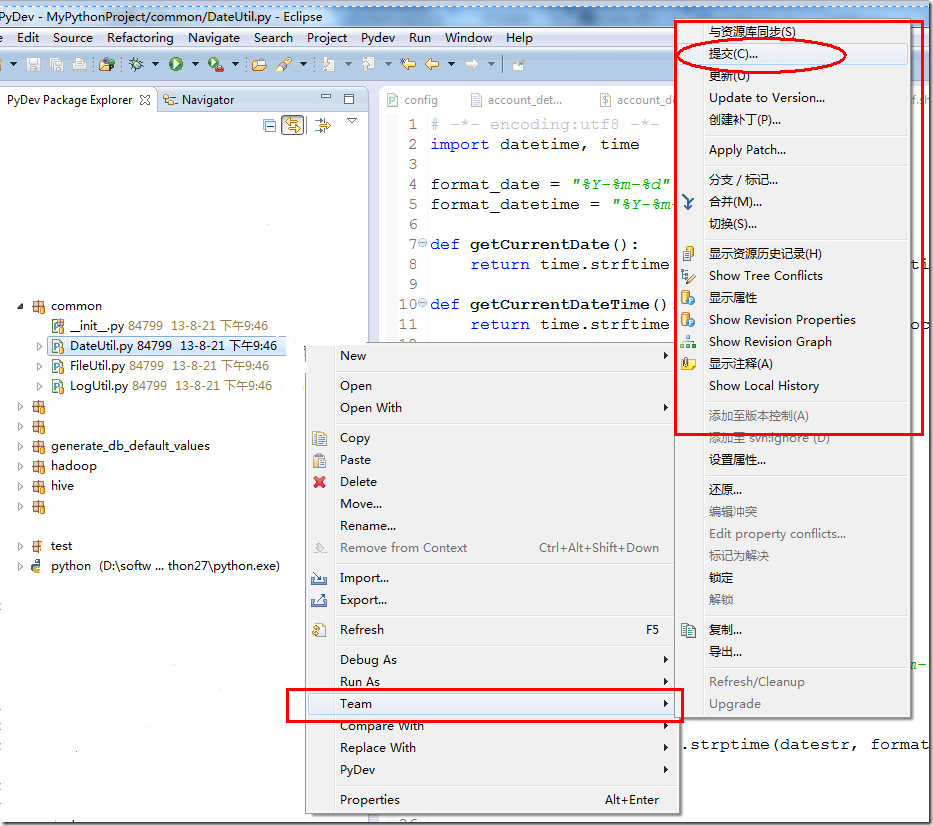Viewport: 933px width, 826px height.
Task: Maximize the Package Explorer panel
Action: [x=349, y=99]
